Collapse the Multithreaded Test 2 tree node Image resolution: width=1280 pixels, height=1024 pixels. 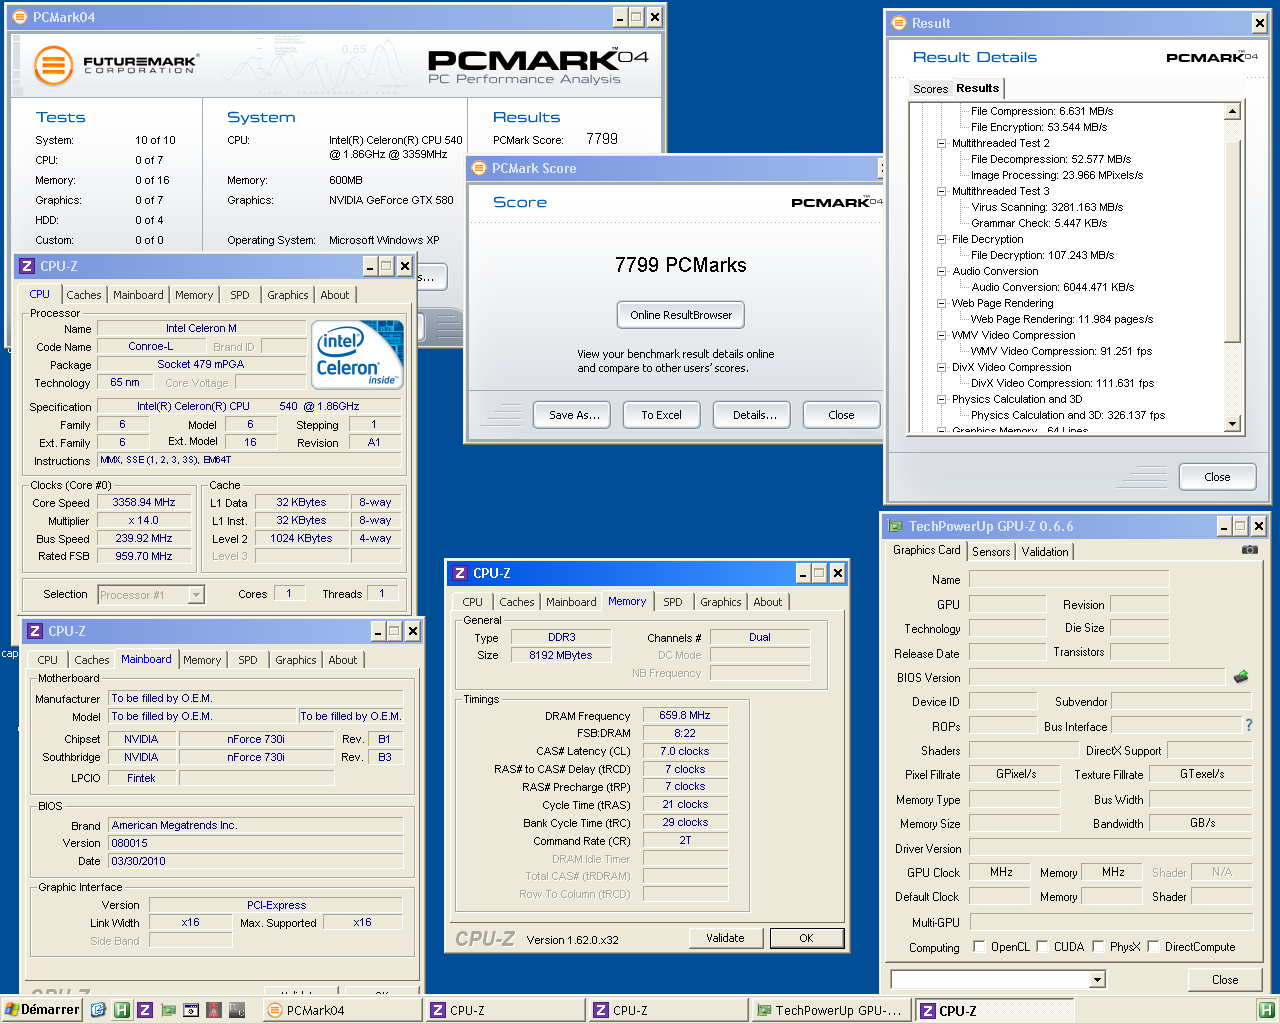941,143
